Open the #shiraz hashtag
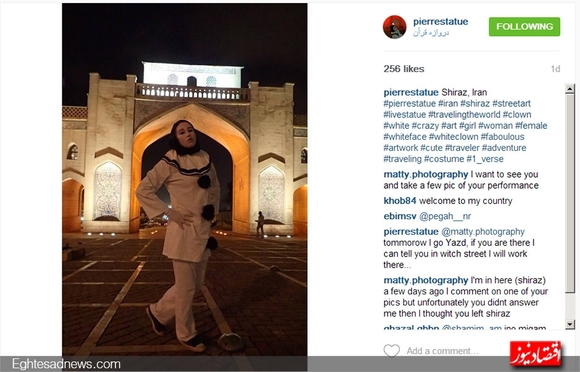Screen dimensions: 580x372 (x=475, y=104)
